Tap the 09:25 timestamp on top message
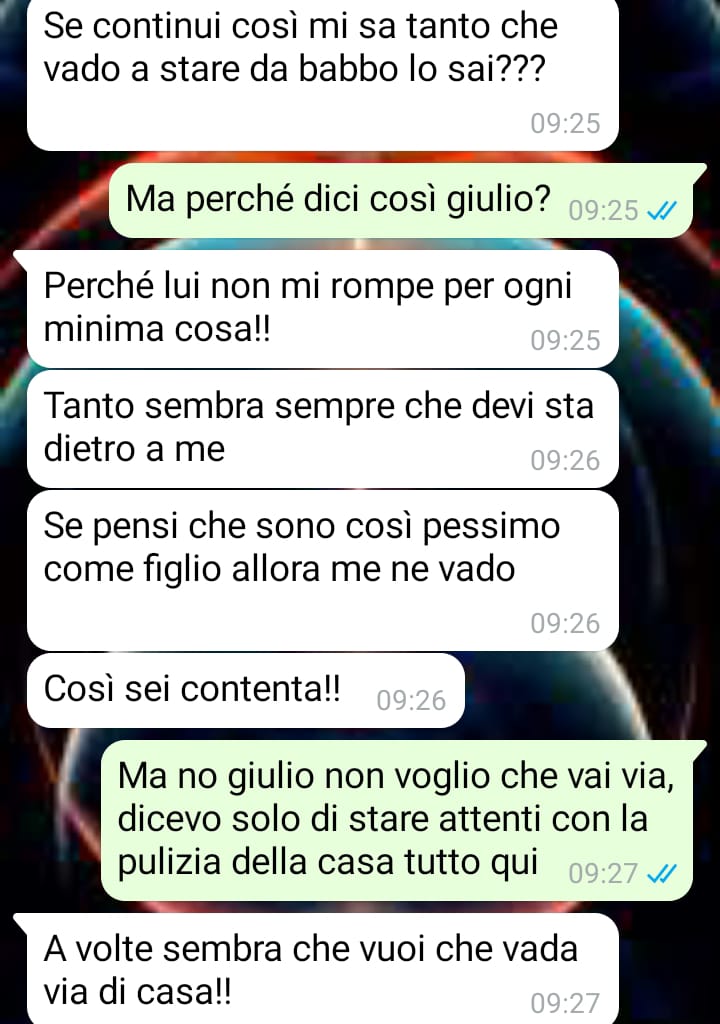 pos(565,123)
